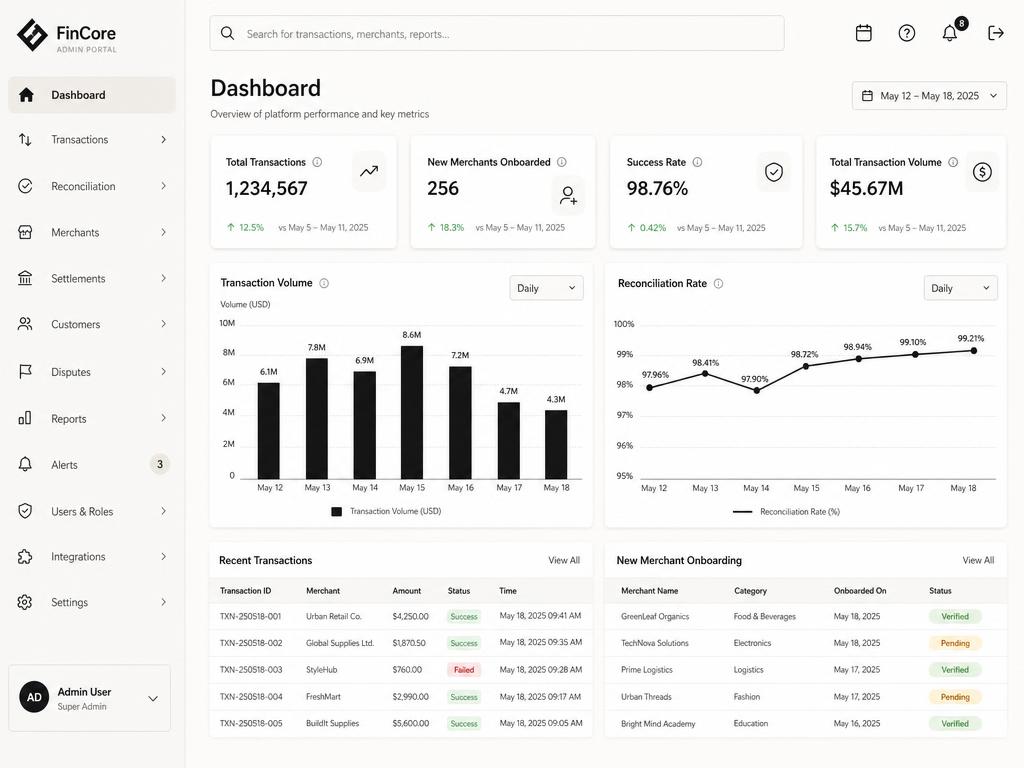Expand the Reconciliation submenu chevron
1024x768 pixels.
tap(163, 186)
